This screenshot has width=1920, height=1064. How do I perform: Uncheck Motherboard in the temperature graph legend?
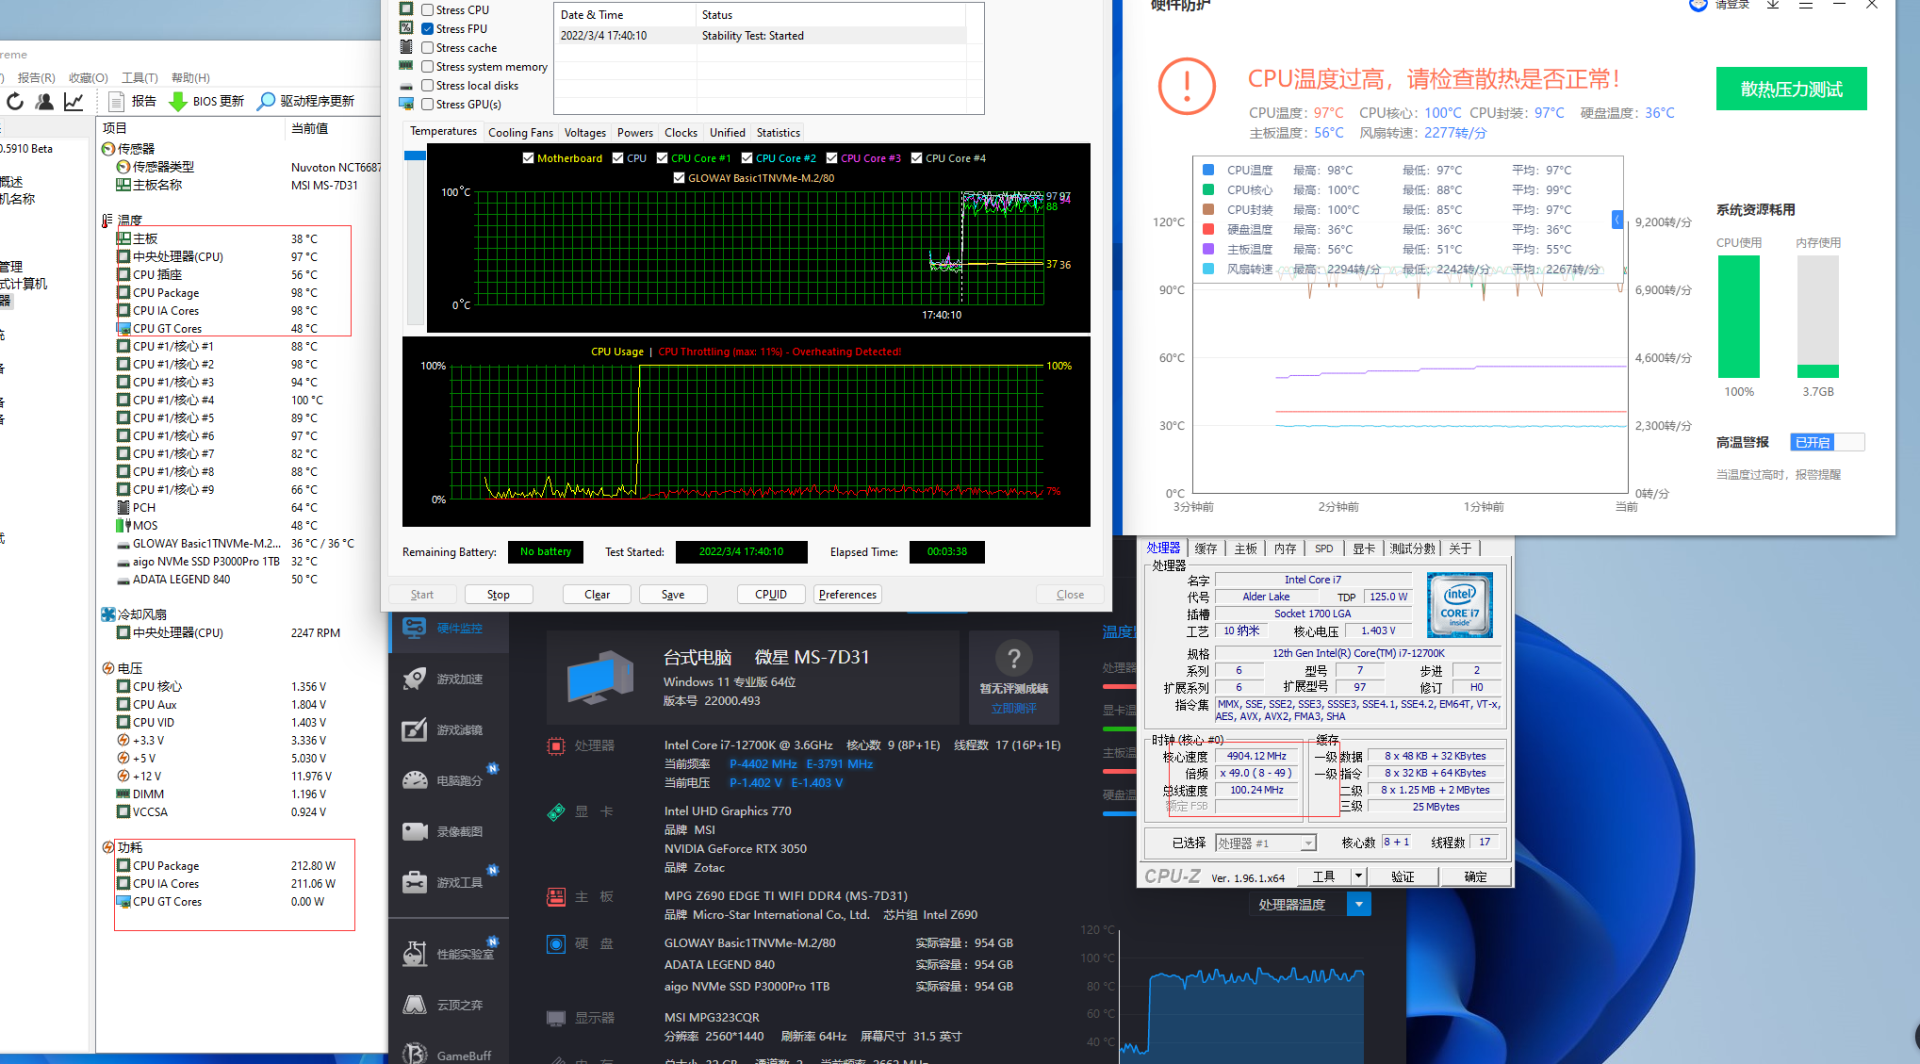point(528,158)
